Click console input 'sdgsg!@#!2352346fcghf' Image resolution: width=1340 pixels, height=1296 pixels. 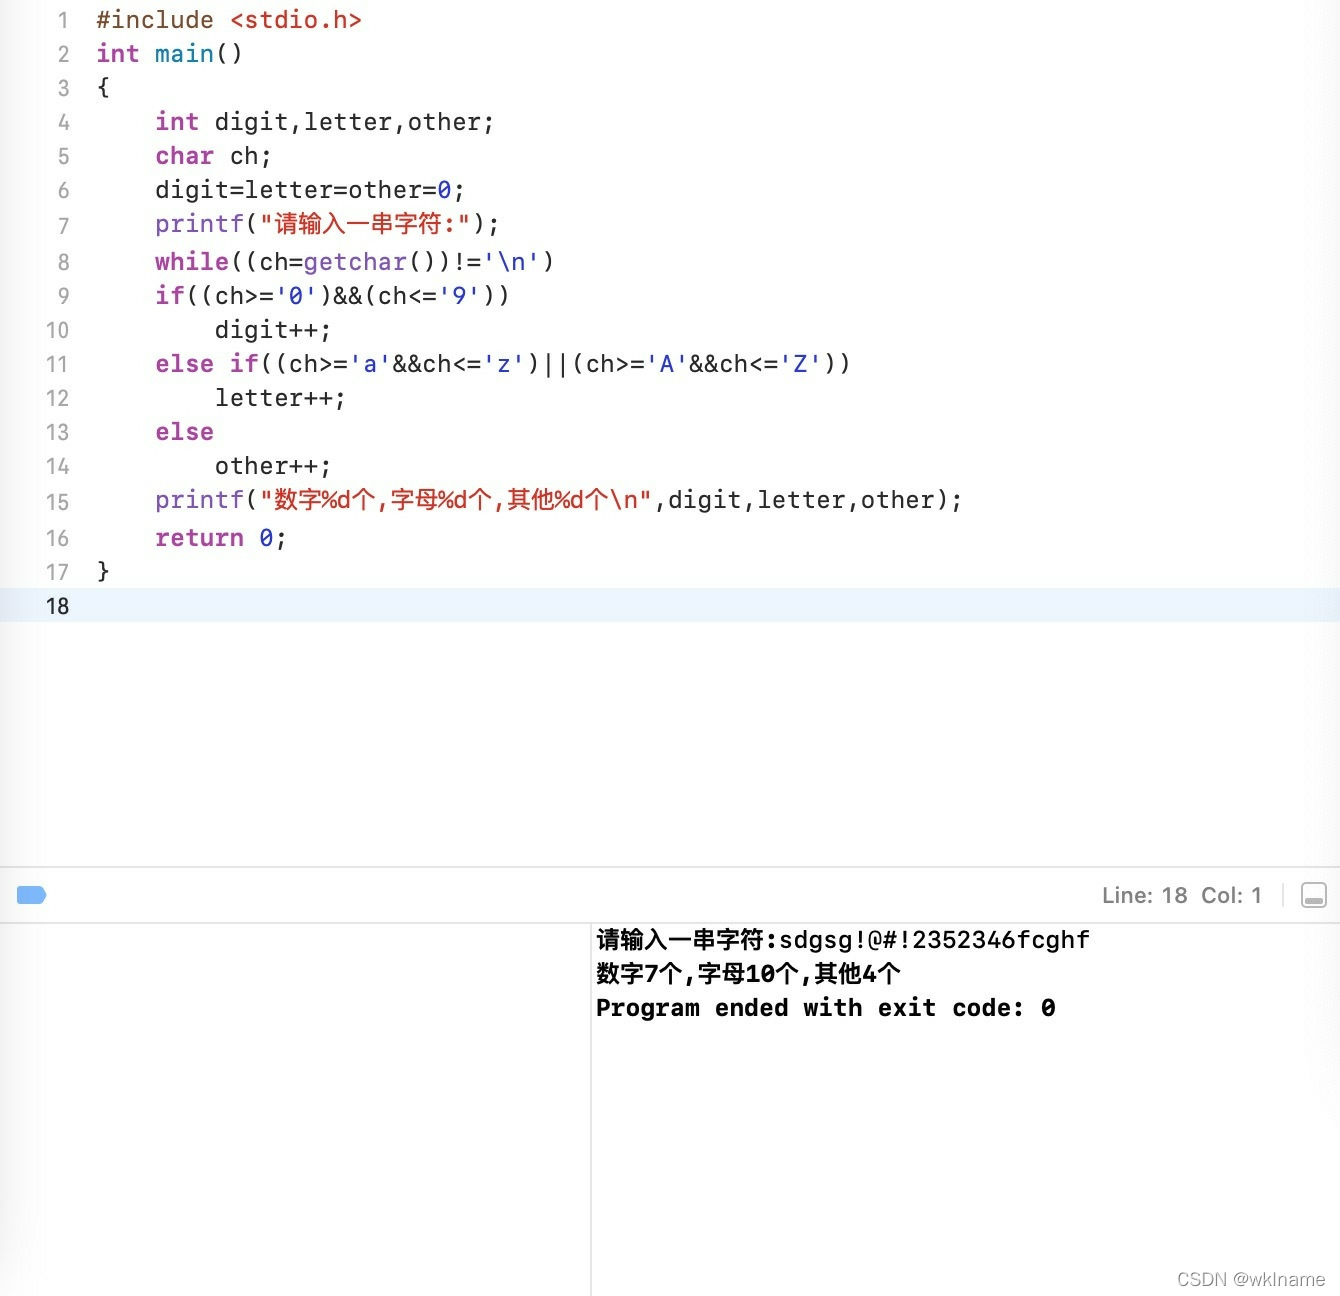click(x=934, y=940)
